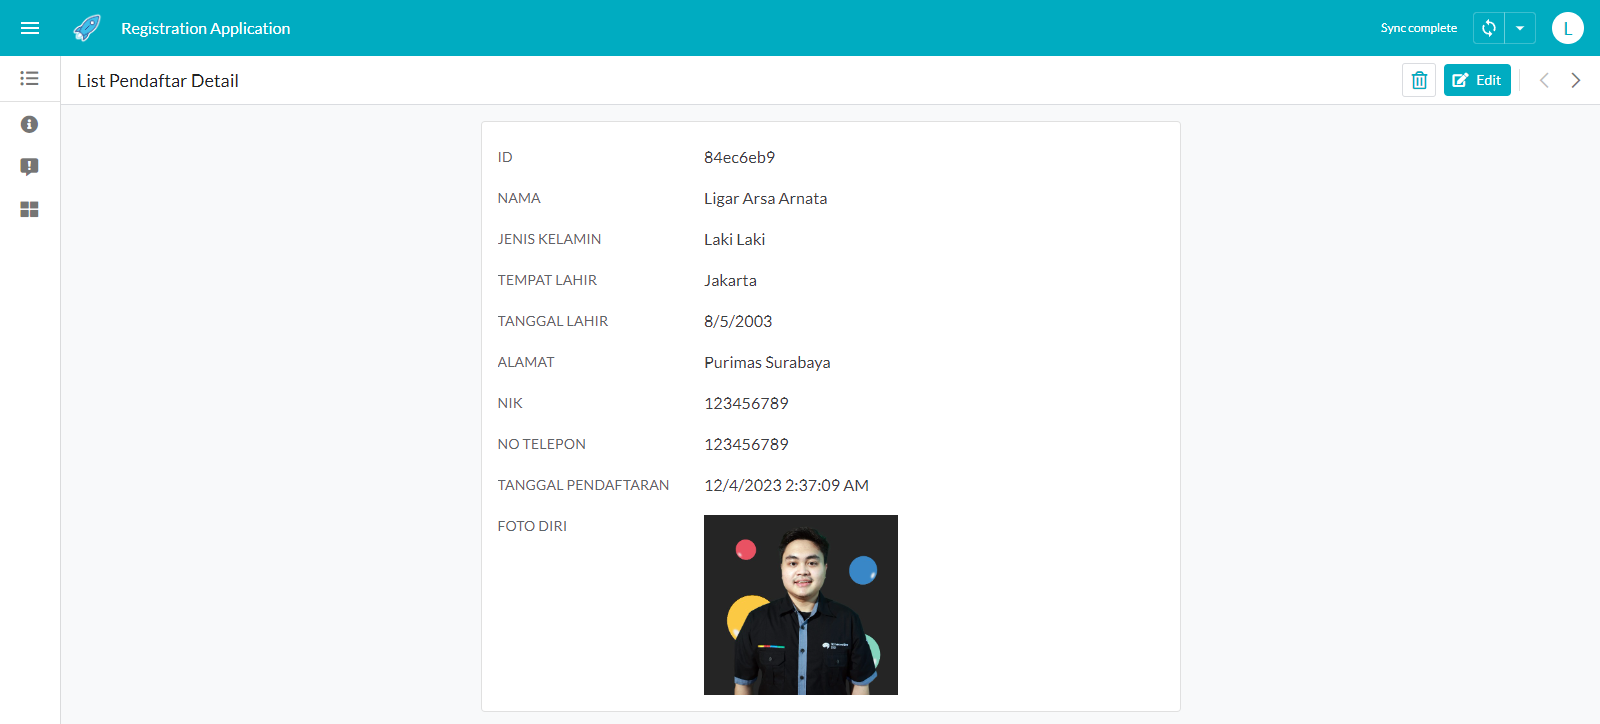Select the Laki Laki value

734,239
